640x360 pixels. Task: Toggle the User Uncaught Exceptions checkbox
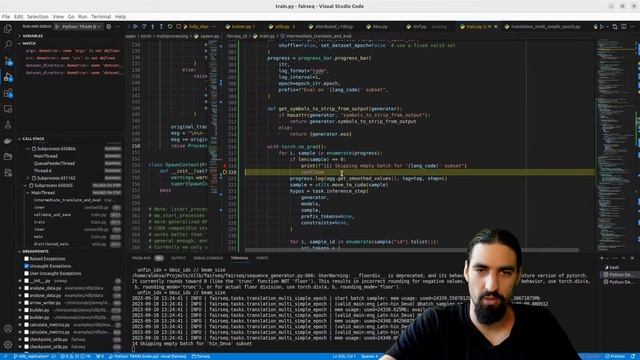pos(27,273)
